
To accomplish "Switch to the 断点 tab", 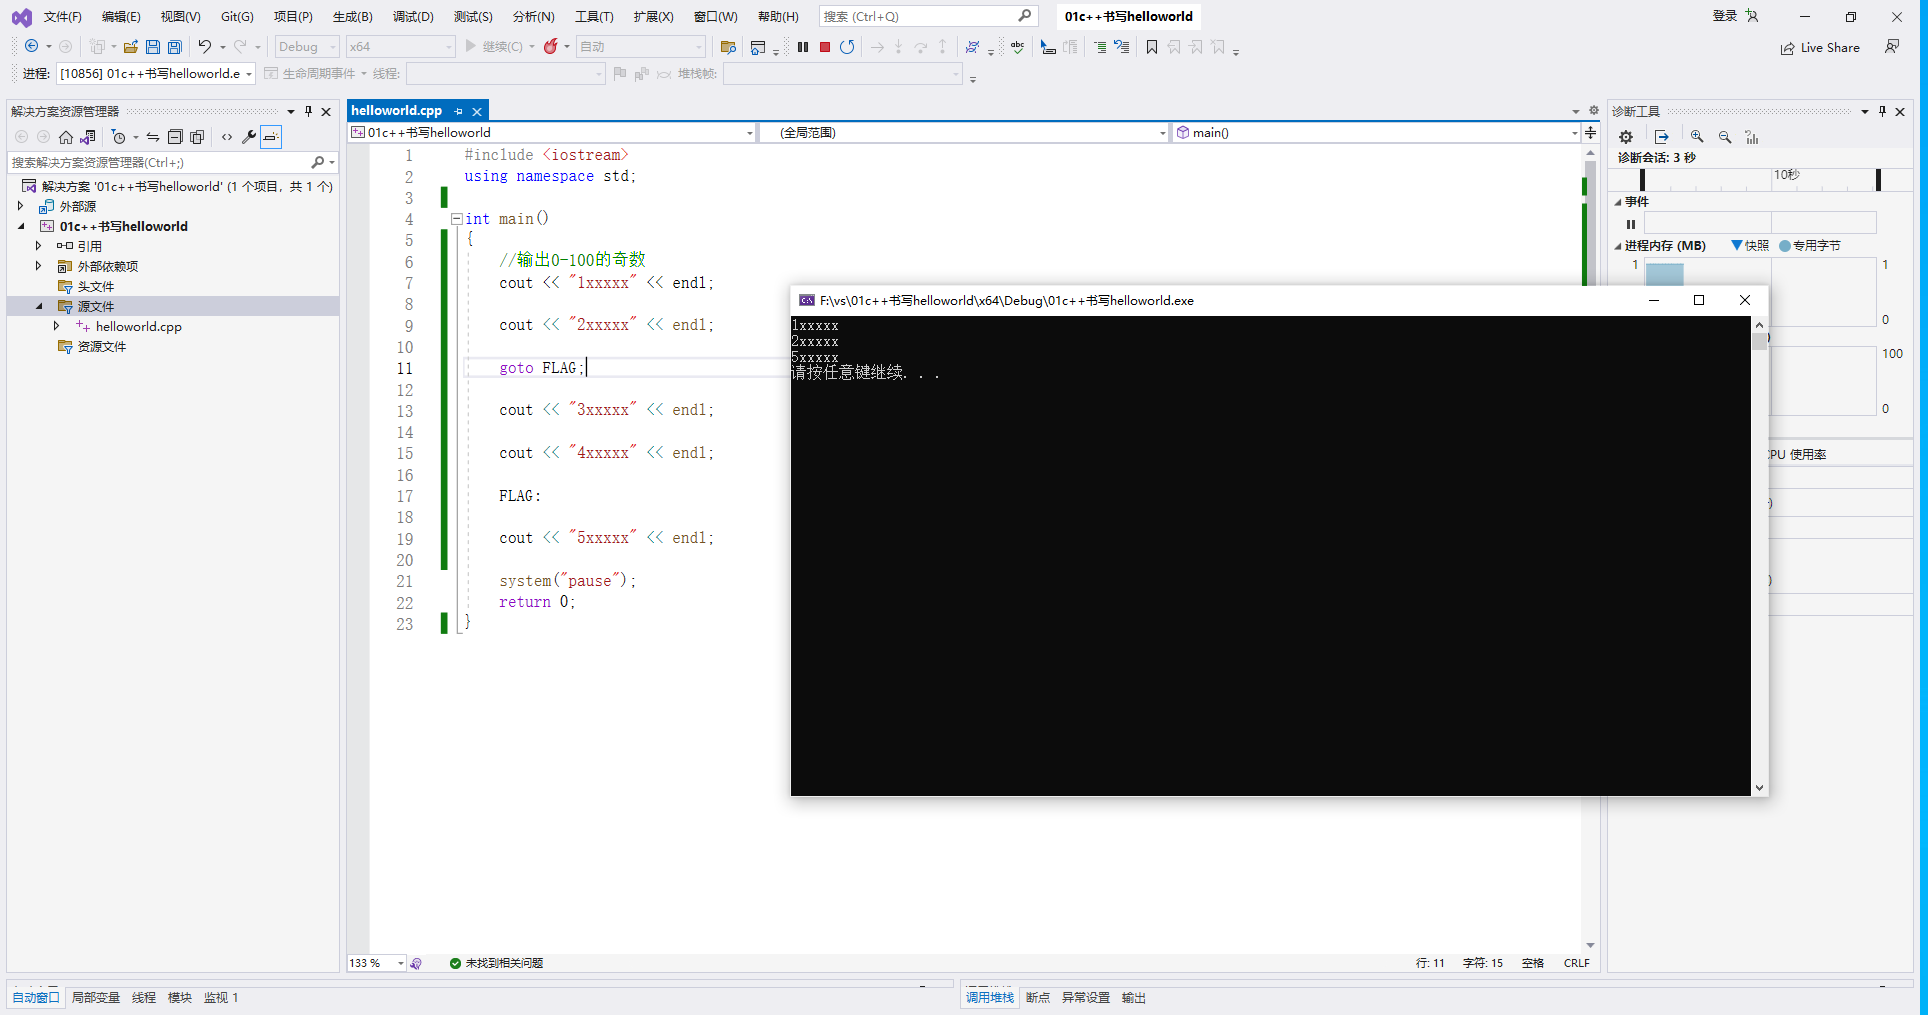I will click(x=1038, y=997).
